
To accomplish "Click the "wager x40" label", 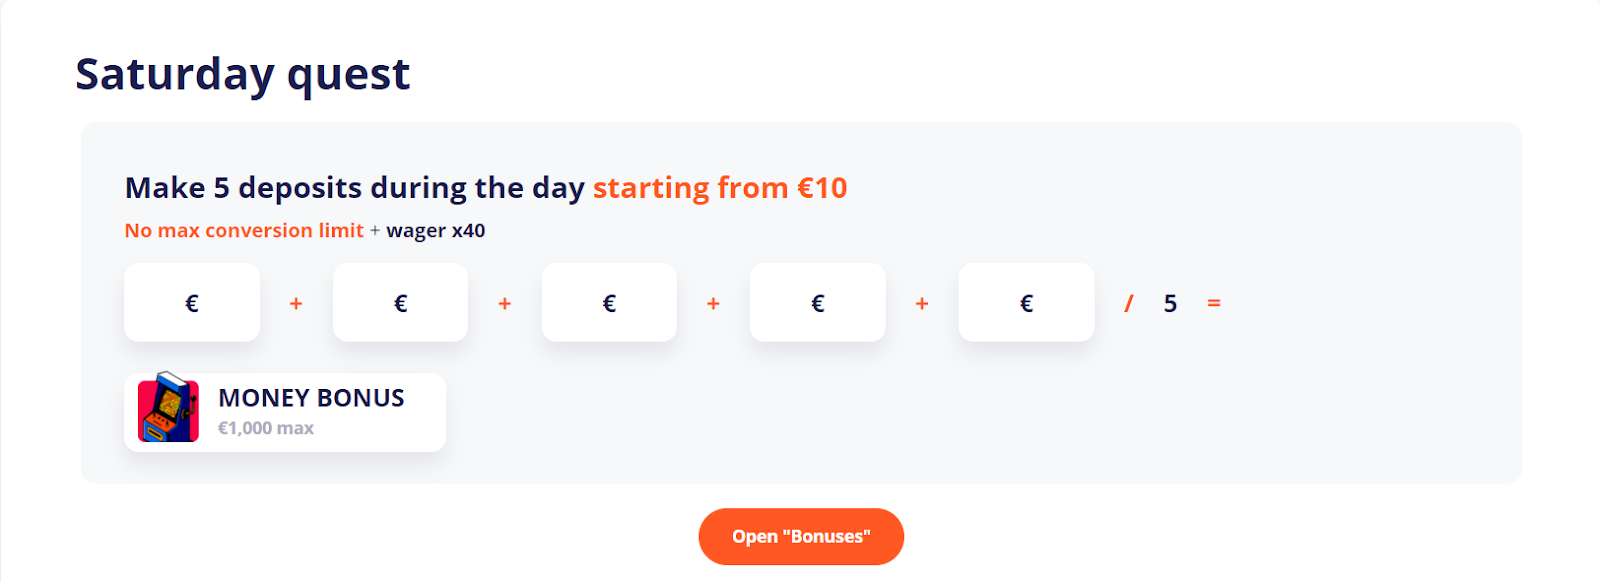I will click(x=436, y=231).
